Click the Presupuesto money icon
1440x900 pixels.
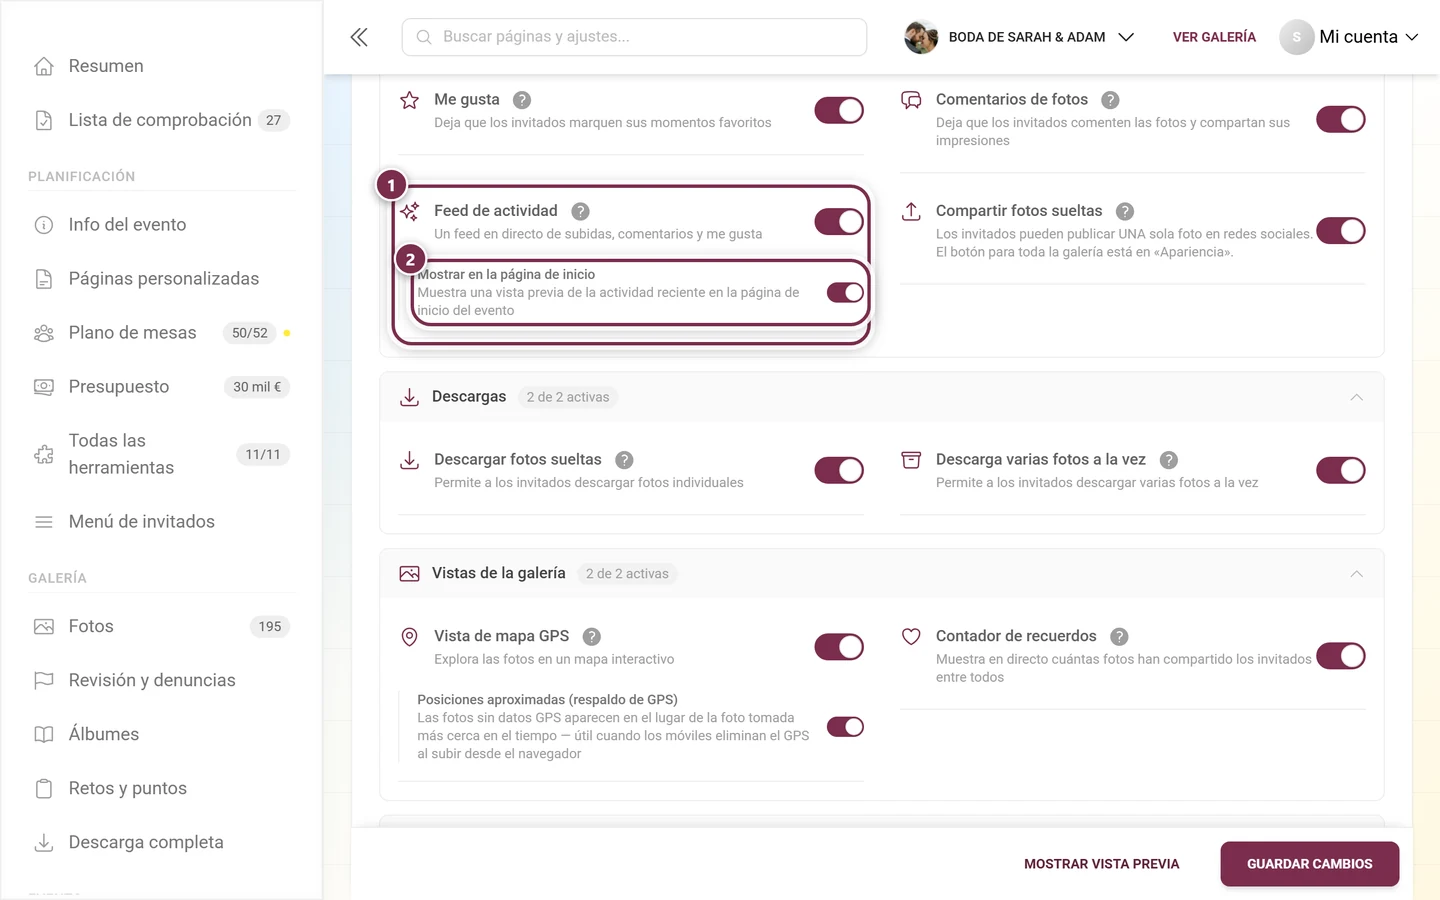(x=44, y=387)
